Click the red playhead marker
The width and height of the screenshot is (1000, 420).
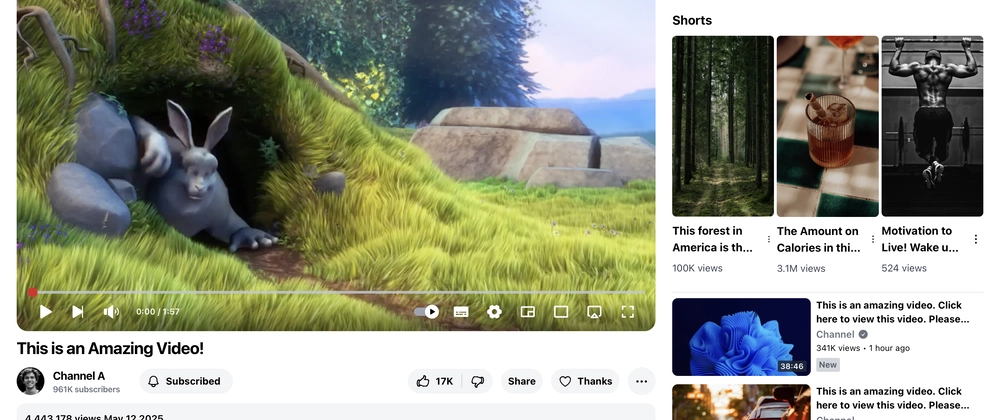coord(33,293)
